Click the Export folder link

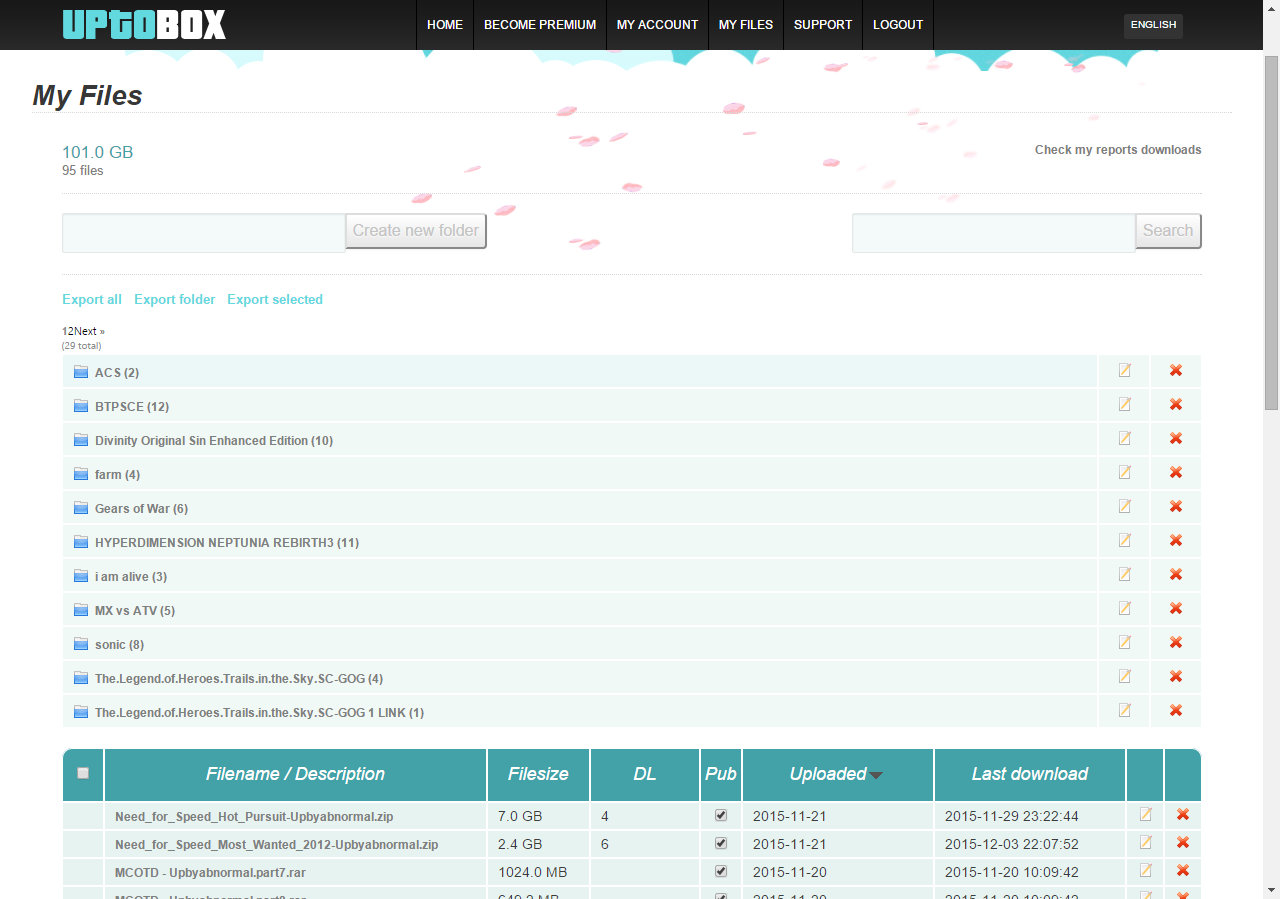175,299
